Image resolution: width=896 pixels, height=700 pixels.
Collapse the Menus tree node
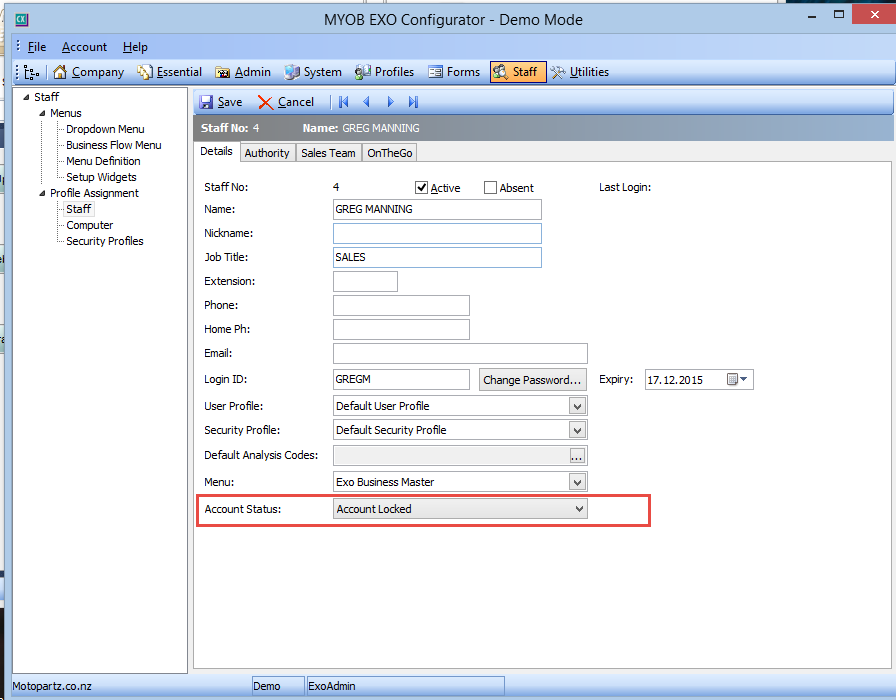42,113
